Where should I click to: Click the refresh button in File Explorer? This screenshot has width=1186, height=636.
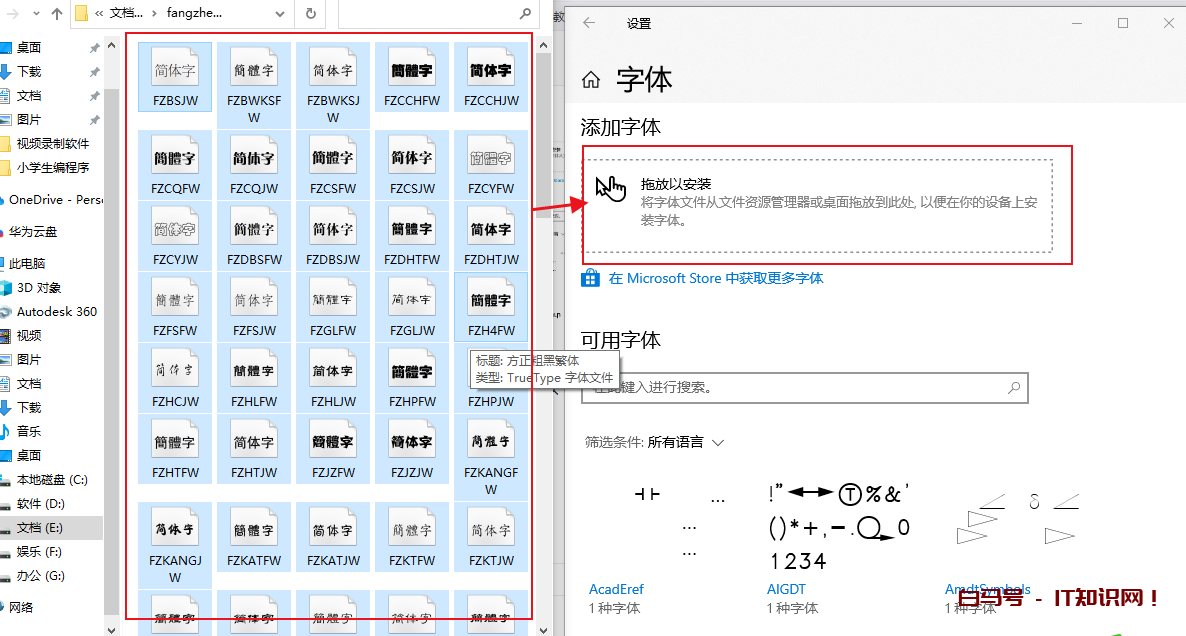[x=311, y=14]
